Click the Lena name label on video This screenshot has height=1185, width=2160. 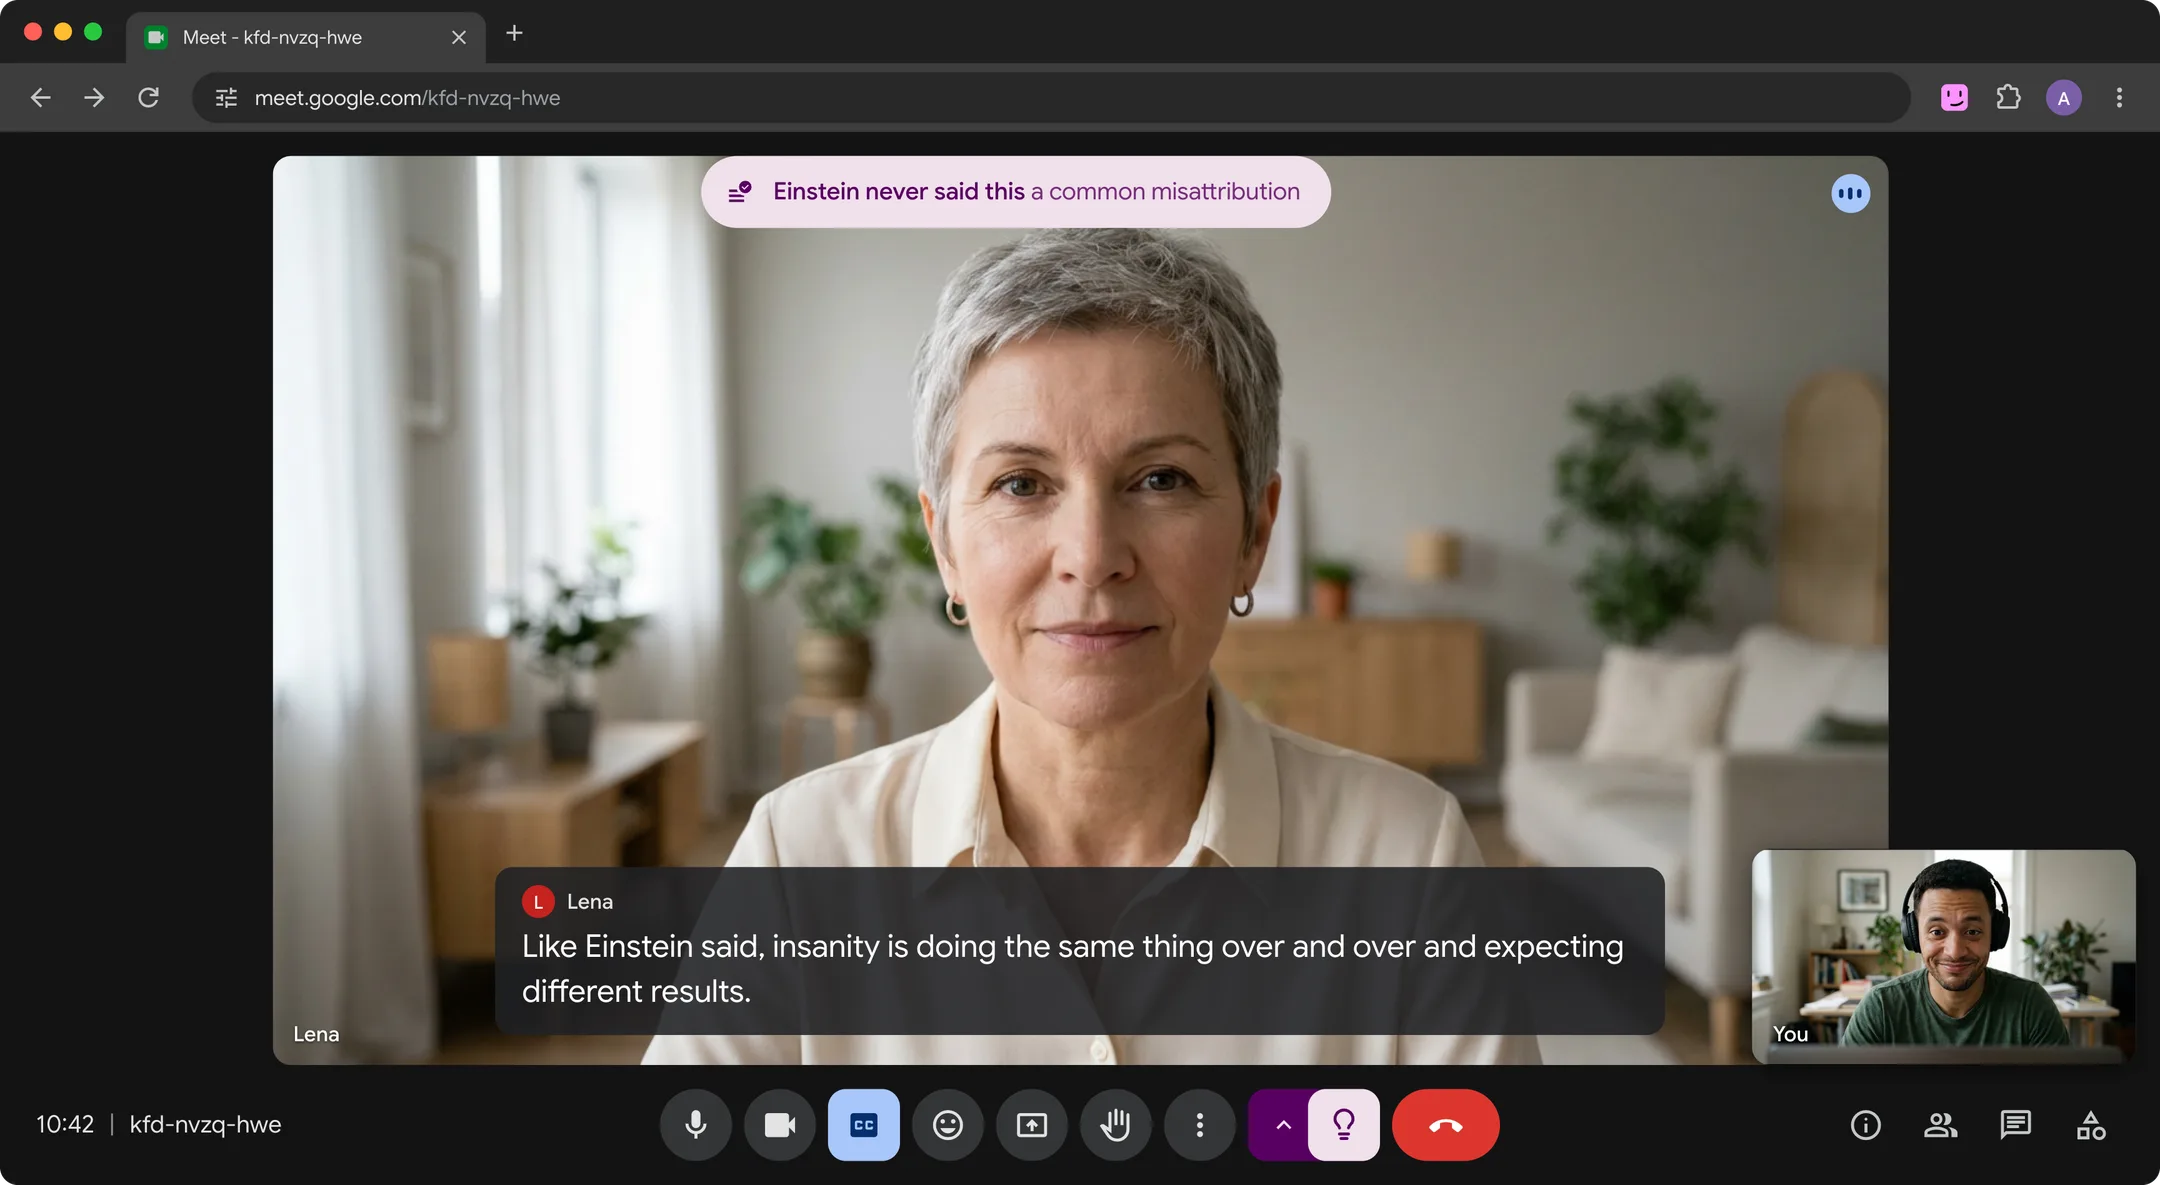pyautogui.click(x=316, y=1034)
